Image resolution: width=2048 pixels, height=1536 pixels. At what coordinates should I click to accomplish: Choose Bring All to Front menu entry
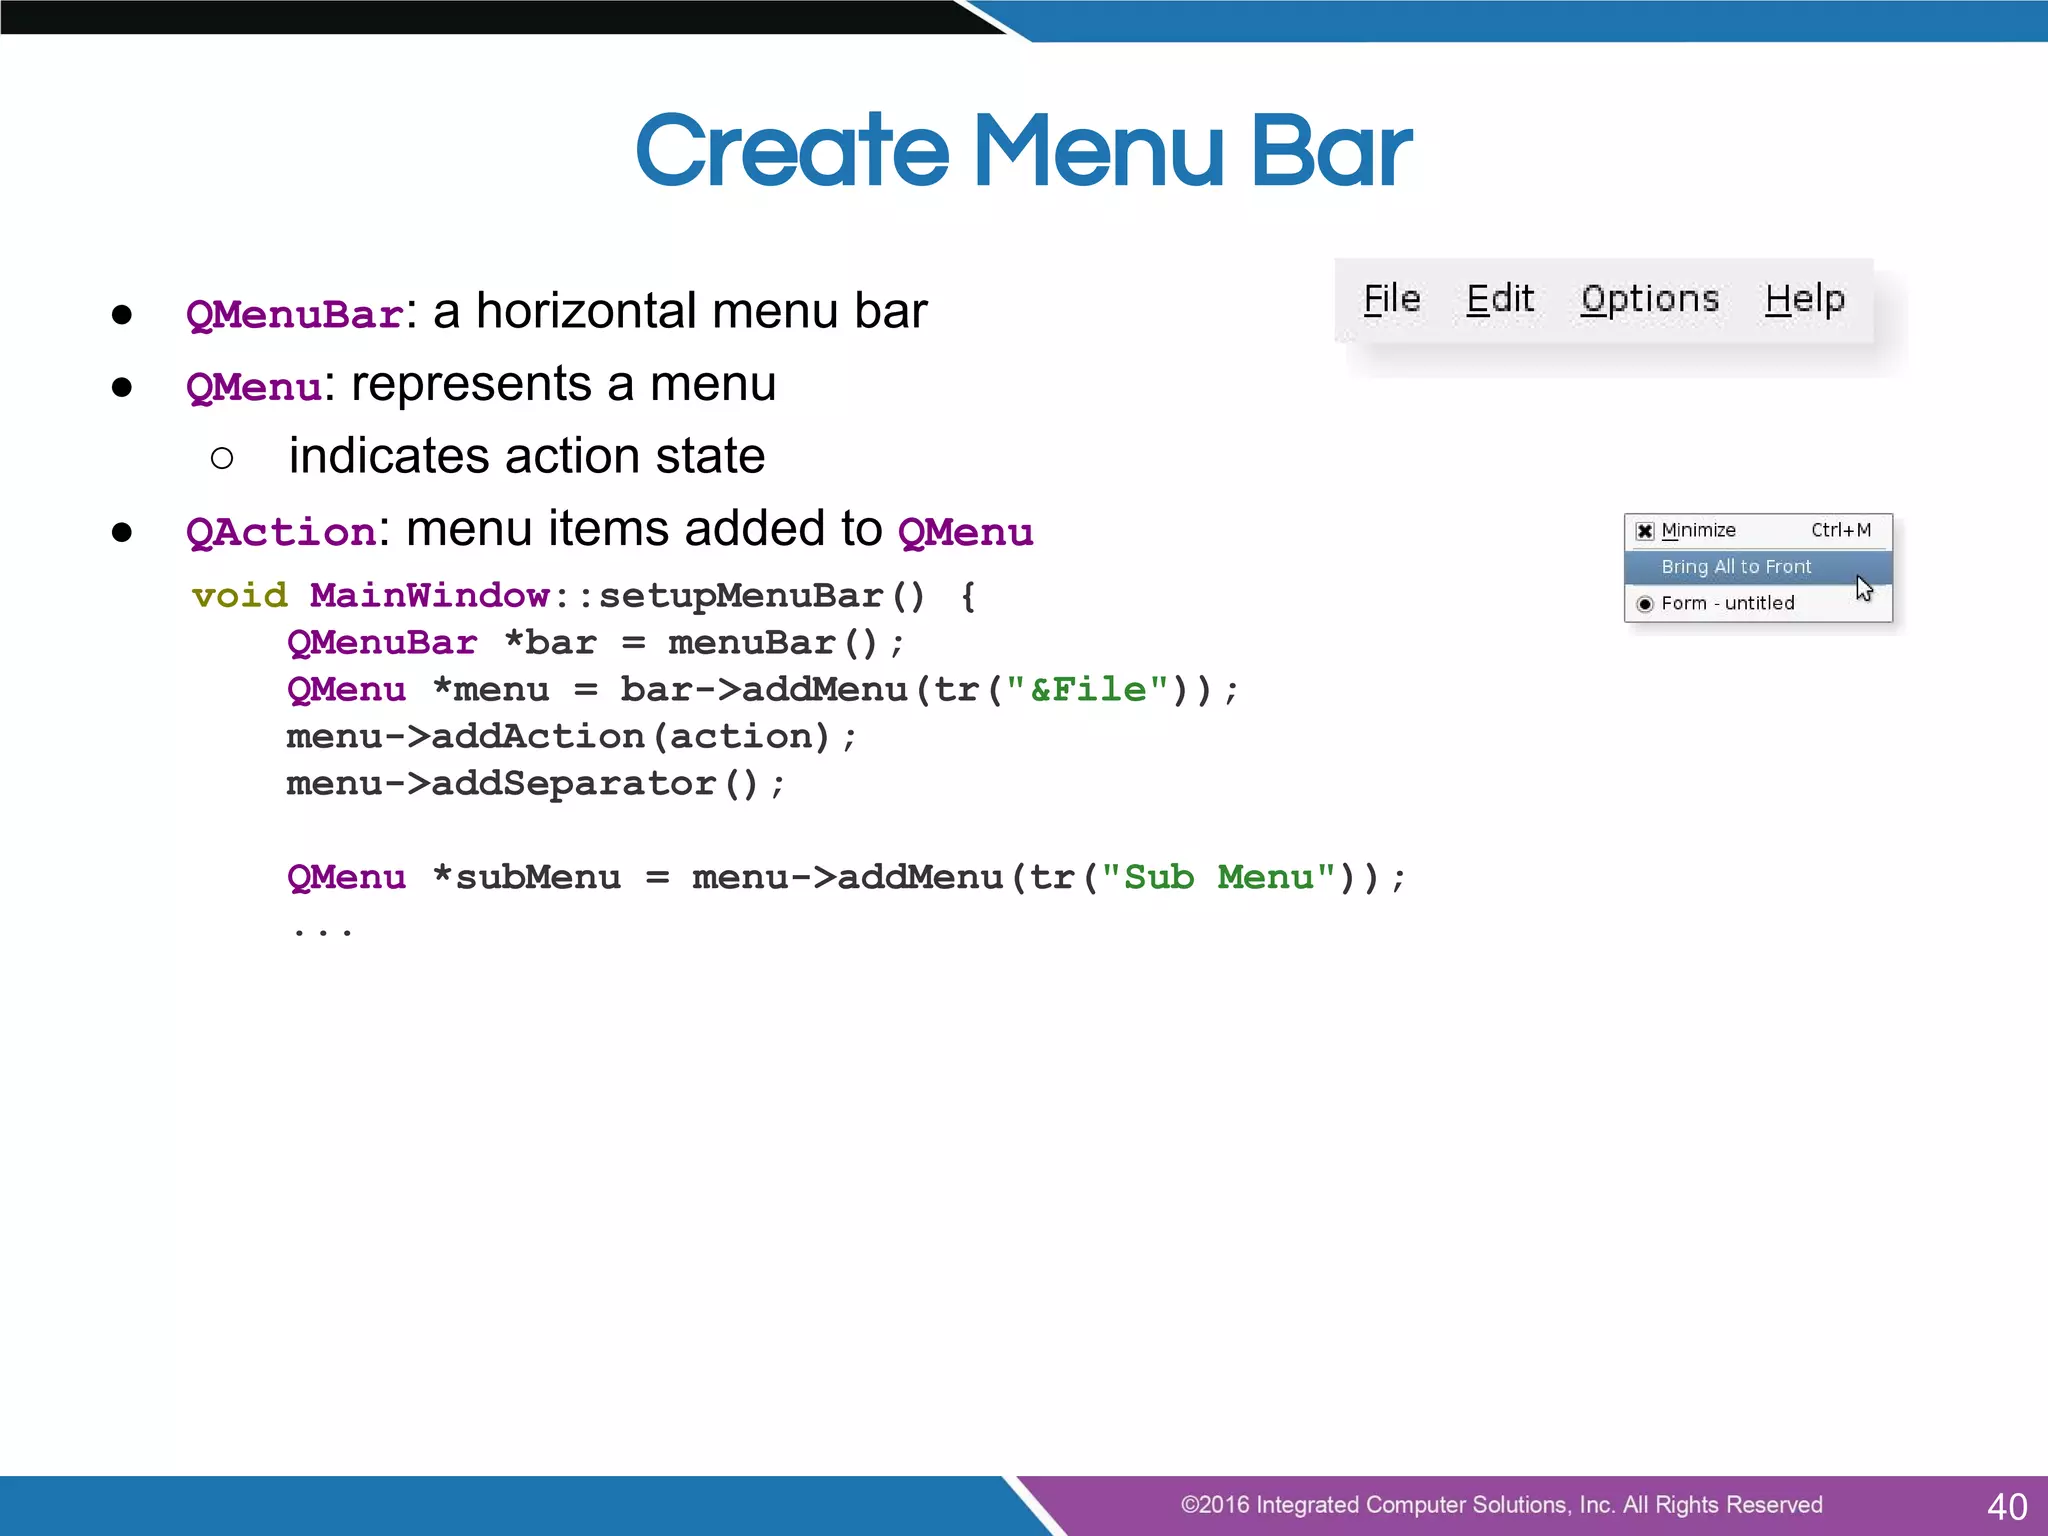1758,567
